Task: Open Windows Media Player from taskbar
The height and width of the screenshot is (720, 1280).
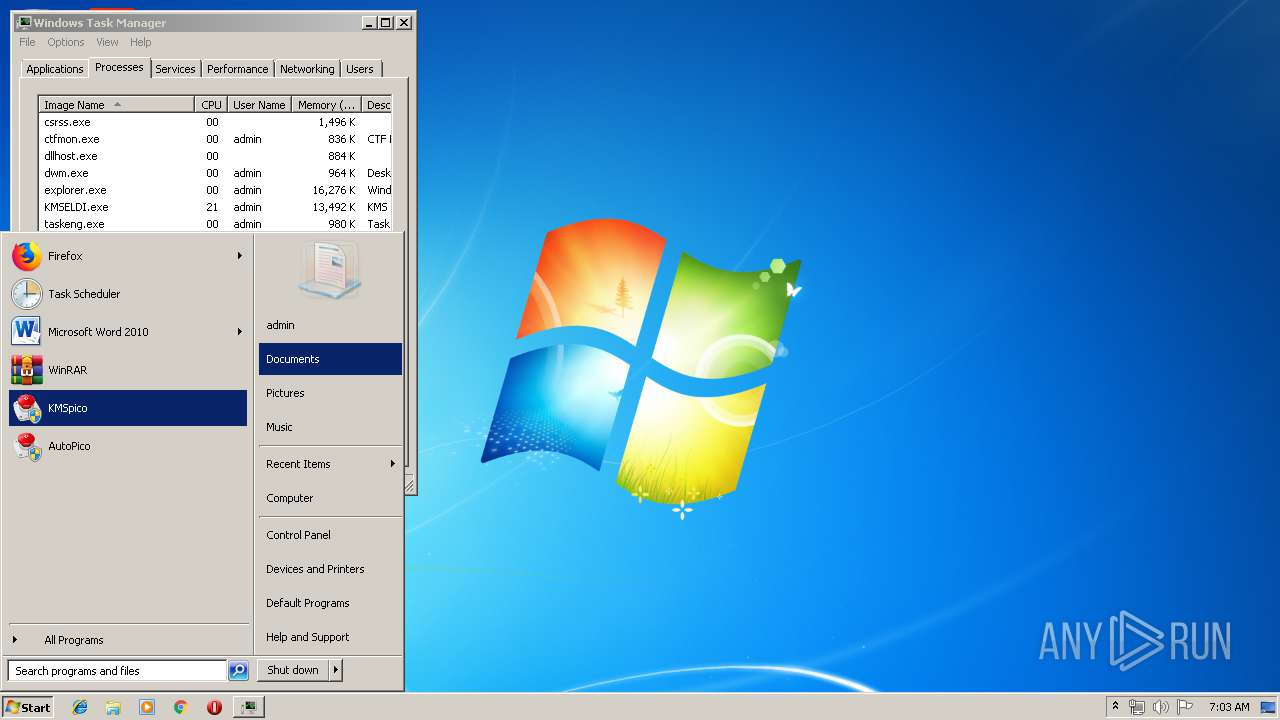Action: pos(147,707)
